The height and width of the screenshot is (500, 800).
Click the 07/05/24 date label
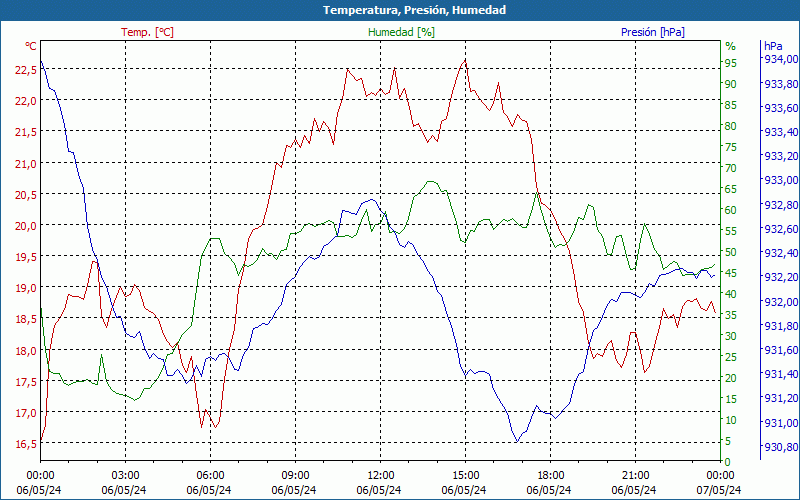click(718, 490)
